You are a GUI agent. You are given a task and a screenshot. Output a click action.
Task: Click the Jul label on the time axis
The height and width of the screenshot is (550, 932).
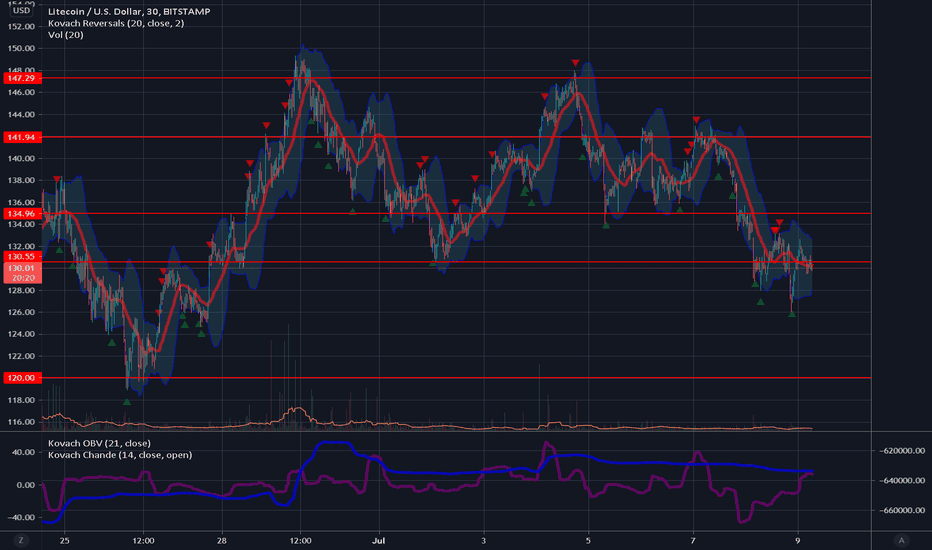[379, 540]
